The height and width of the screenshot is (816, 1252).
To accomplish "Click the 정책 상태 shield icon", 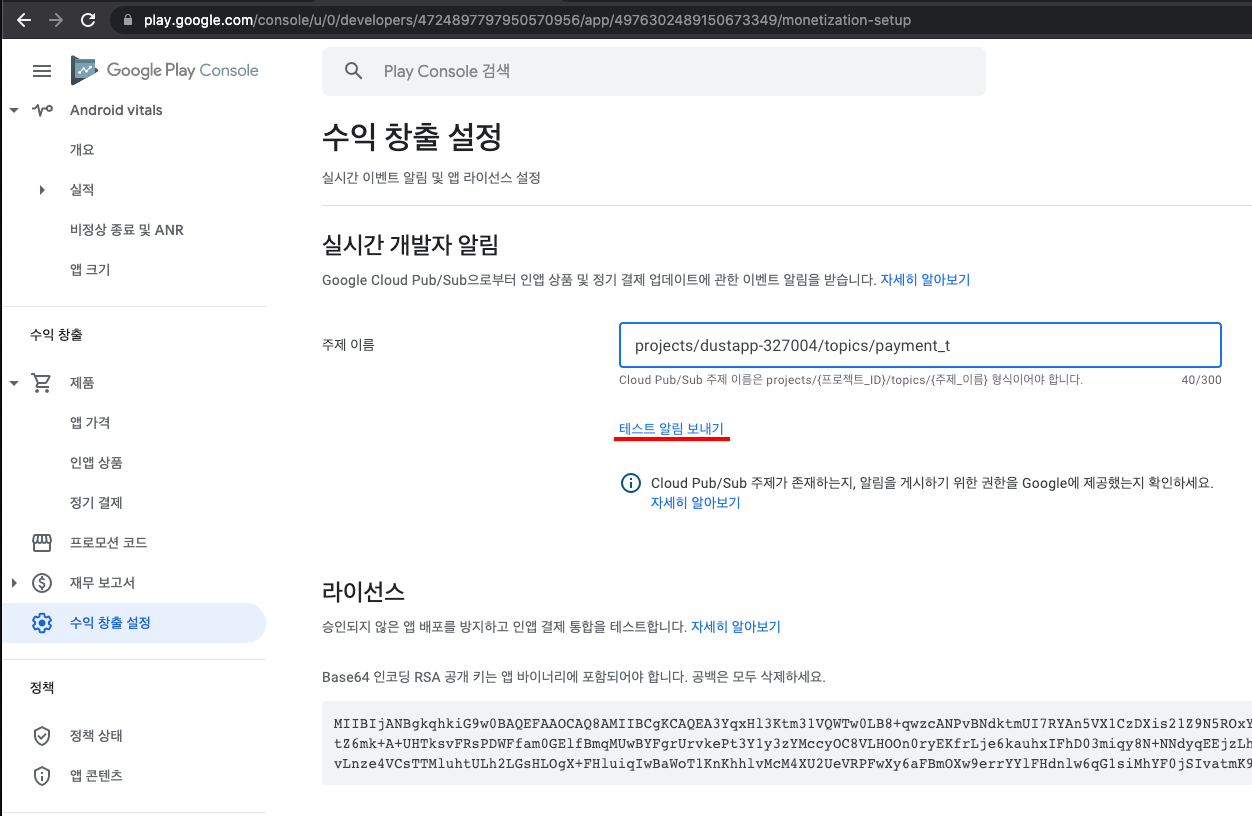I will (42, 736).
